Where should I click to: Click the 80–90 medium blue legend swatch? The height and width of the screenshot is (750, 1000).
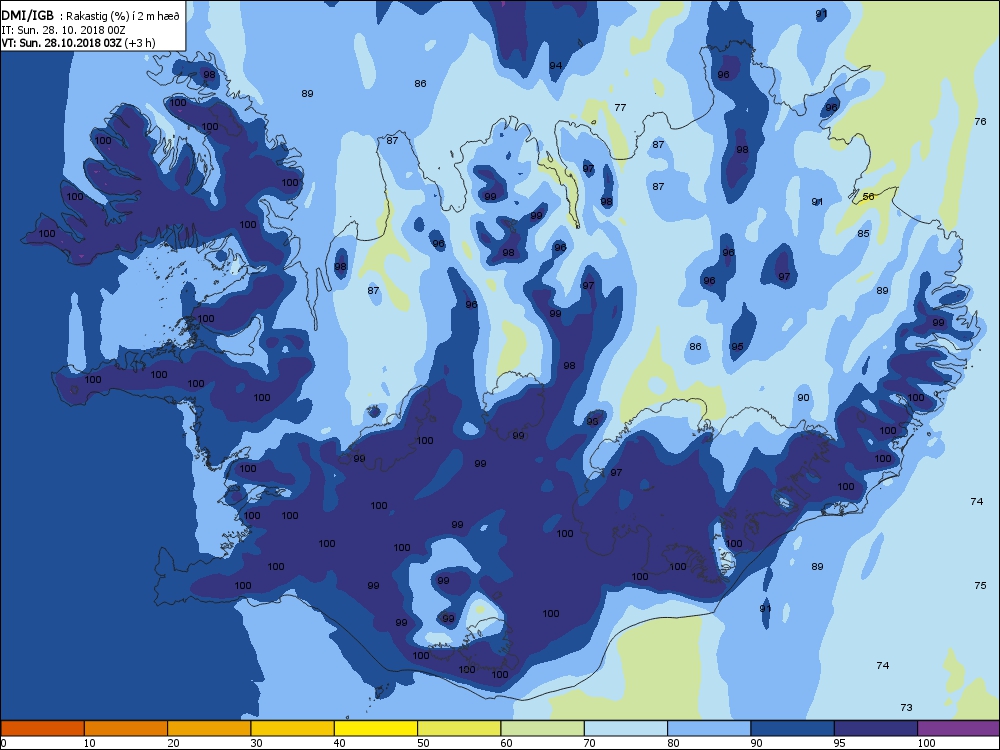coord(709,728)
